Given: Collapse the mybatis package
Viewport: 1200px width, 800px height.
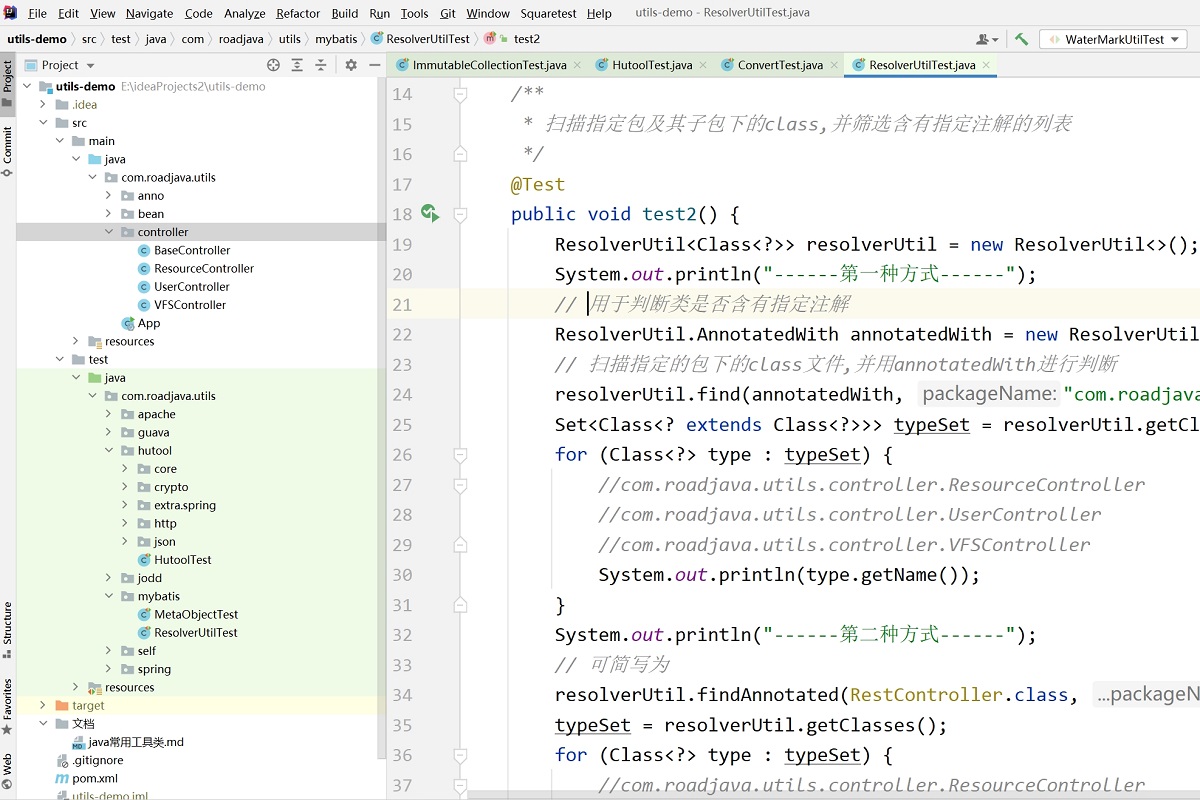Looking at the screenshot, I should coord(108,596).
